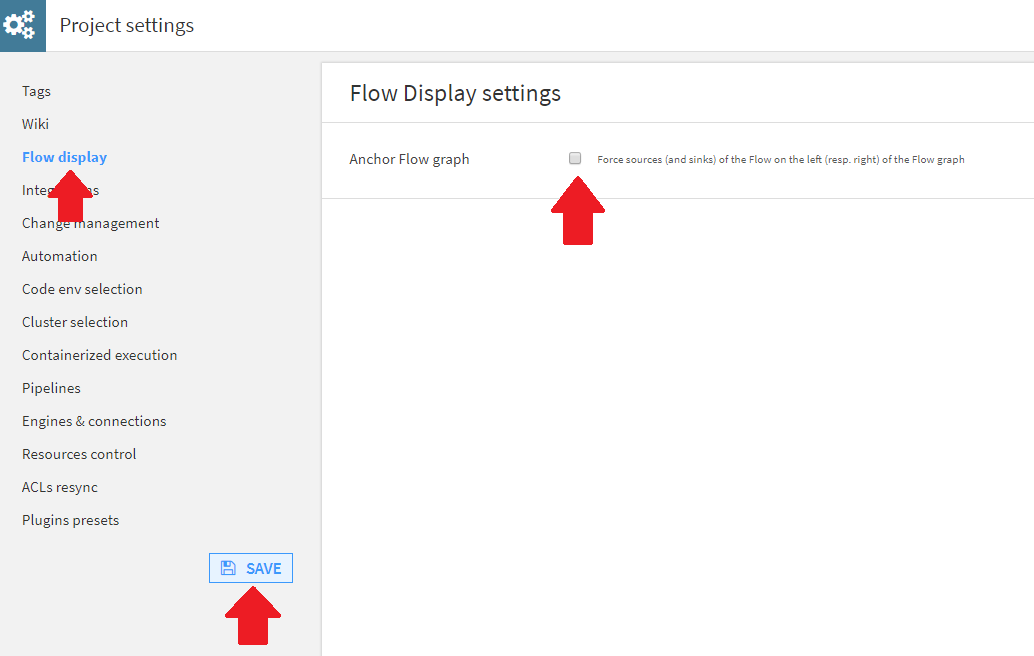Open Plugins presets section
Image resolution: width=1034 pixels, height=656 pixels.
71,520
